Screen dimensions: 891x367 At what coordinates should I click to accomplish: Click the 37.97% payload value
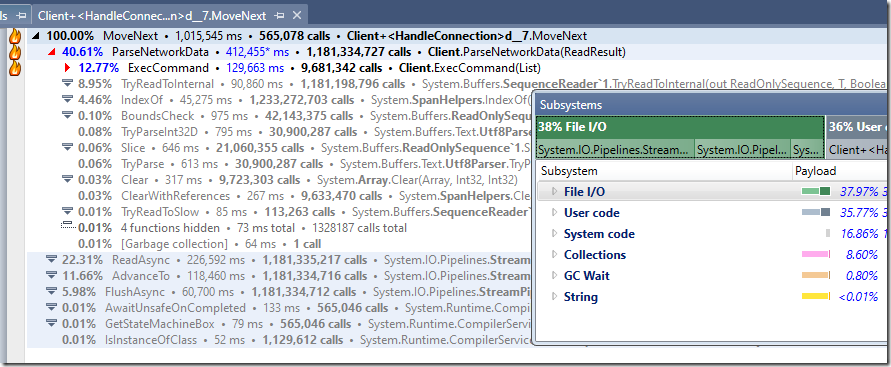click(x=859, y=192)
